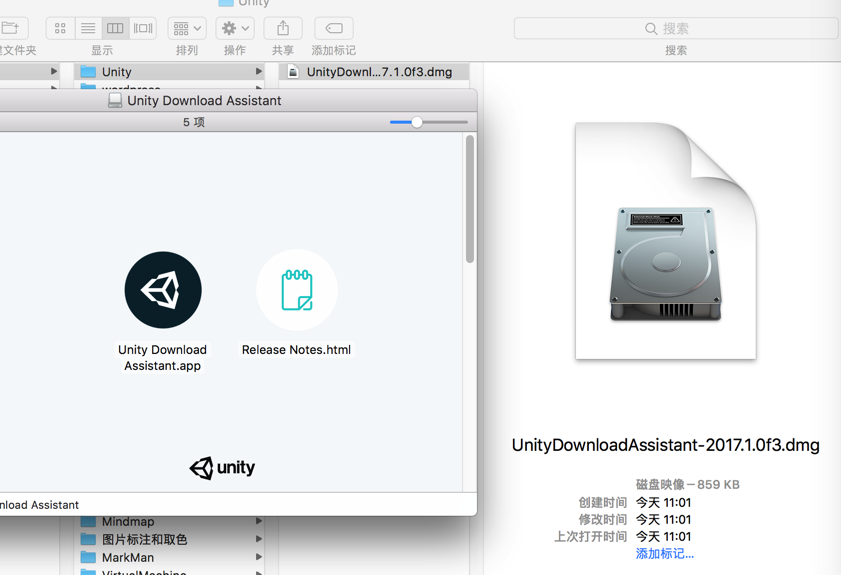Screen dimensions: 841x575
Task: Click the Unity Download Assistant window title
Action: point(204,100)
